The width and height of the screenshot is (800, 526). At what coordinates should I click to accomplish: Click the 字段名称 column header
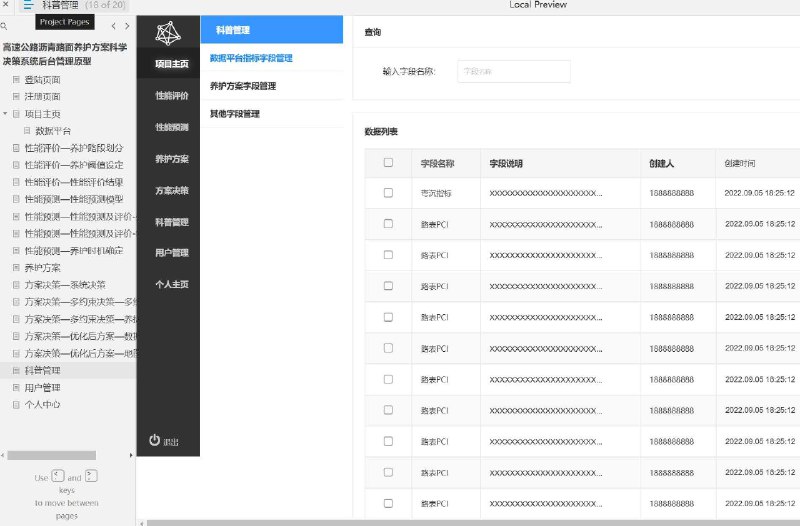(437, 163)
